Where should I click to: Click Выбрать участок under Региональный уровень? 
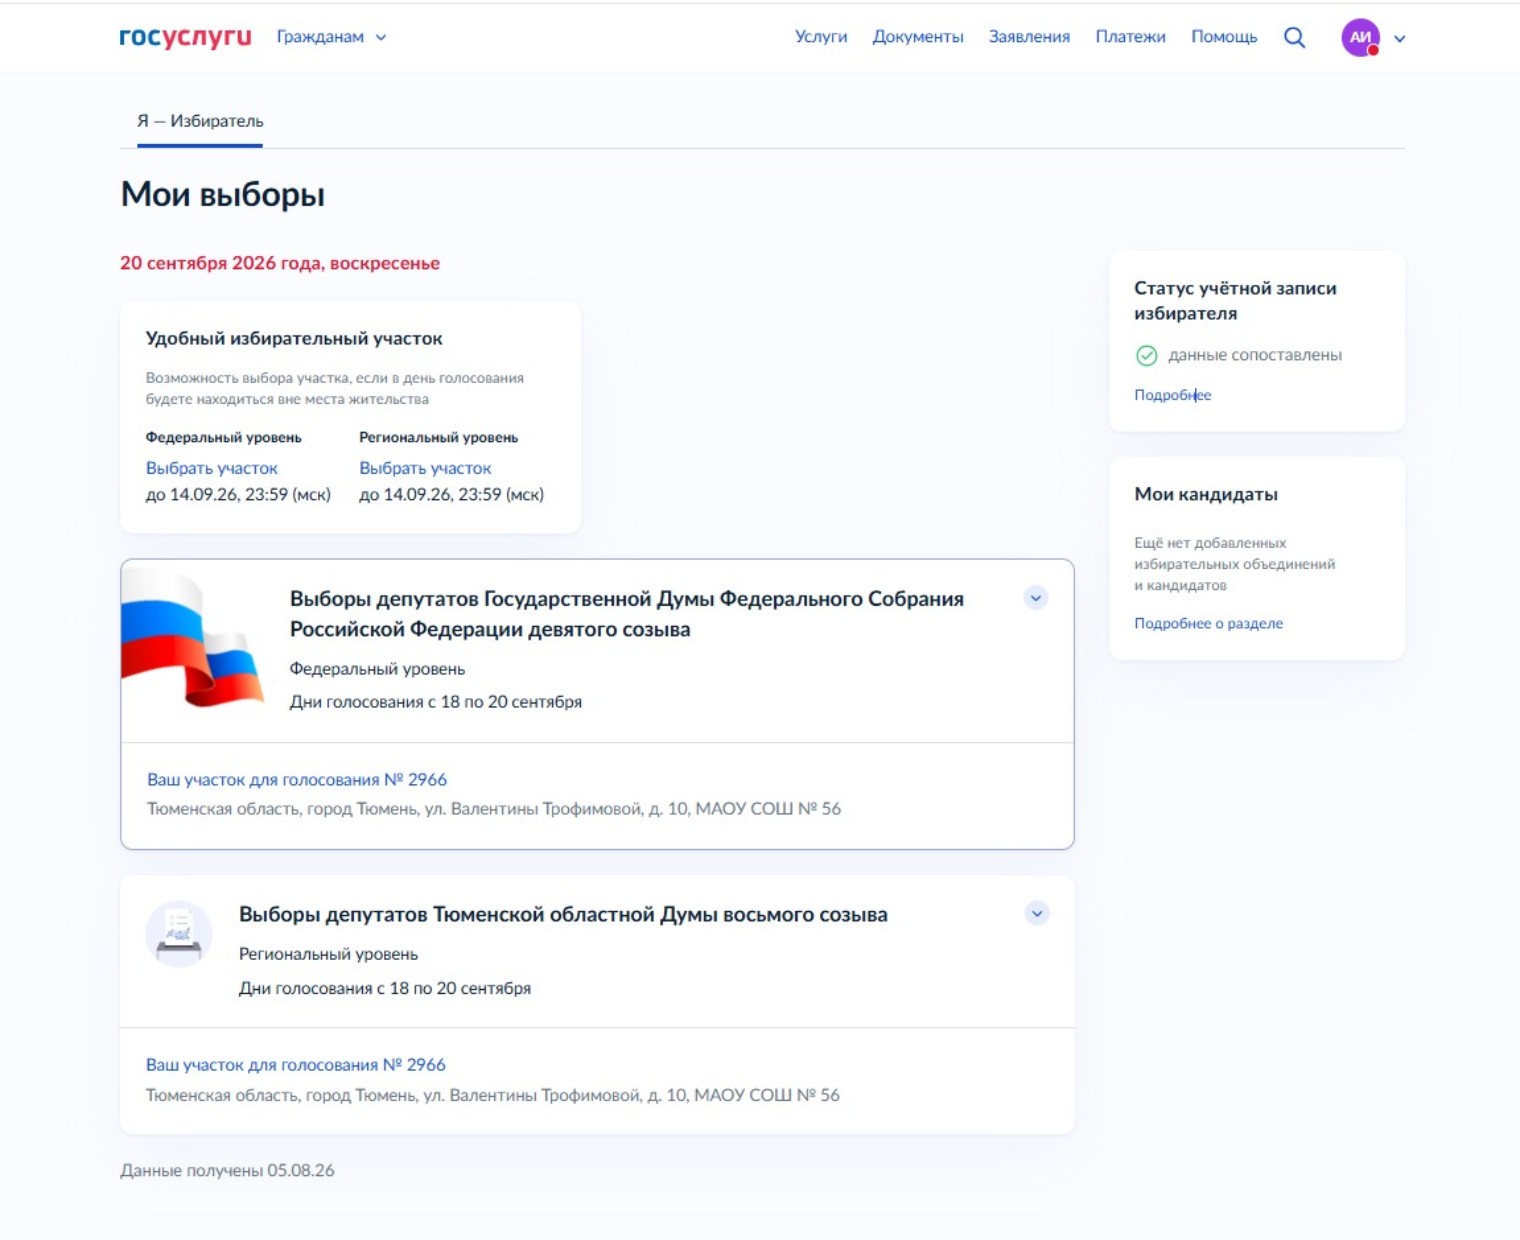425,468
